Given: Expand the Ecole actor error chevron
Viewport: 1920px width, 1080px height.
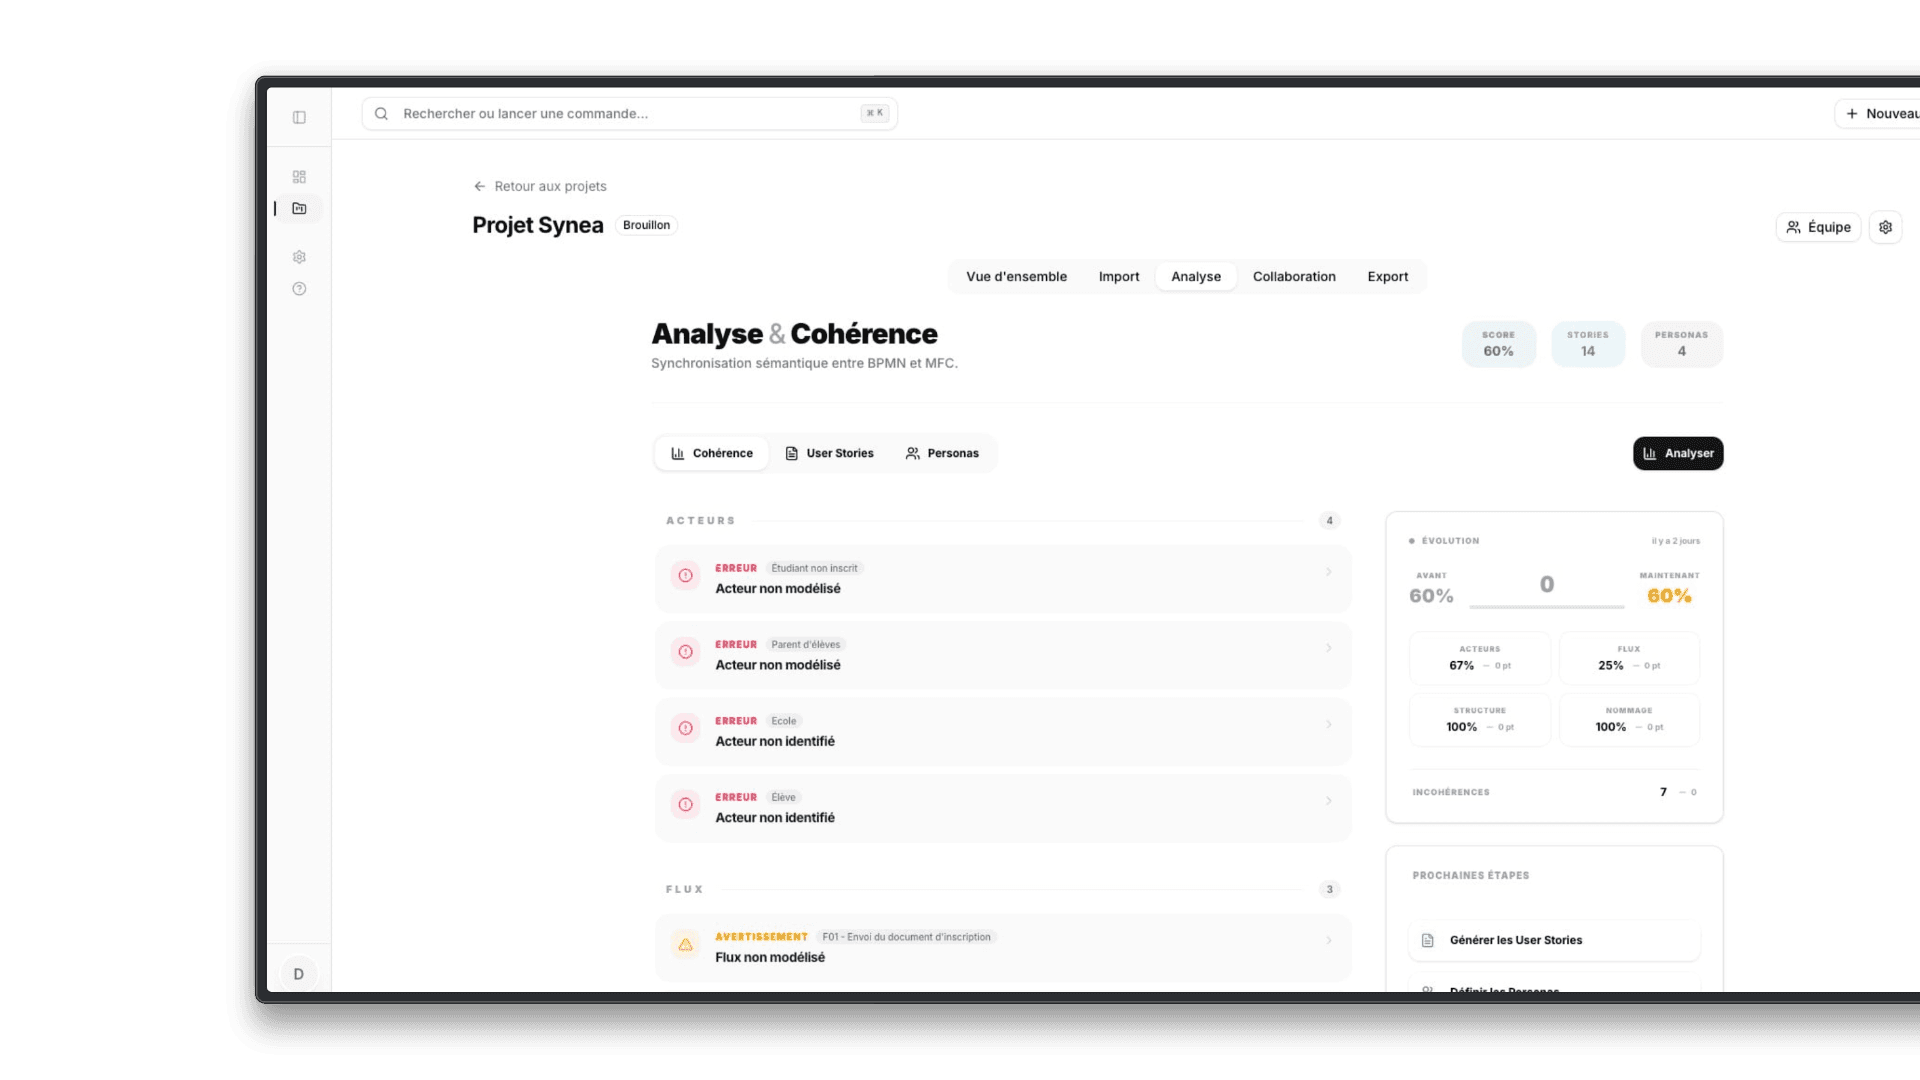Looking at the screenshot, I should 1328,724.
